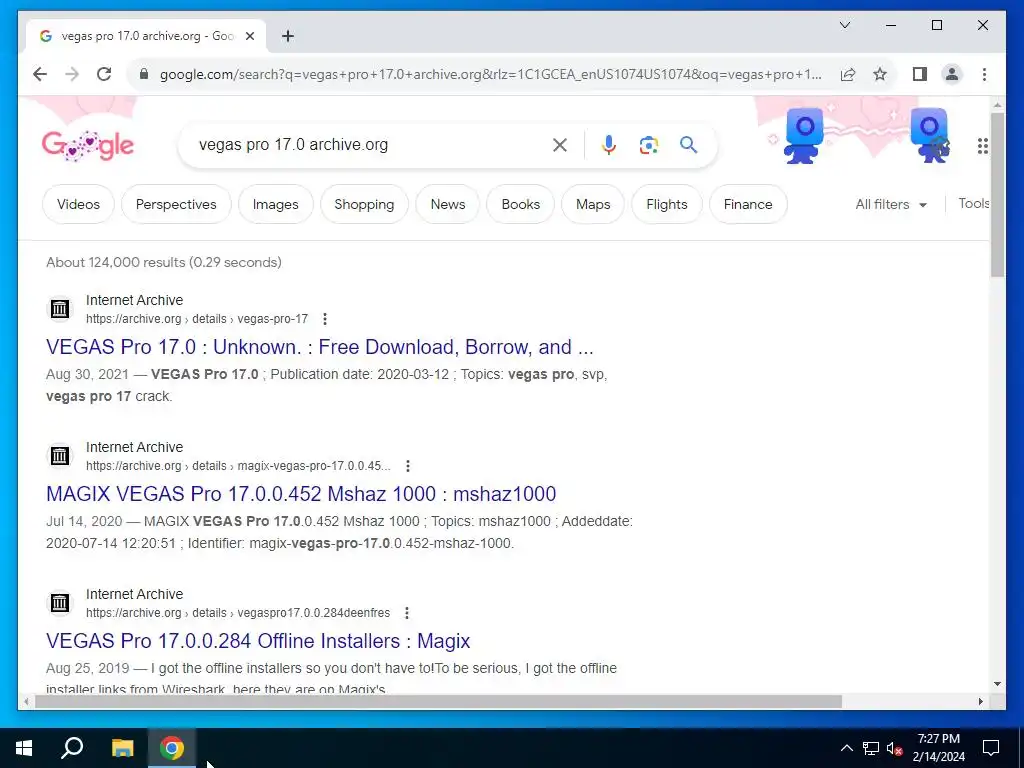
Task: Search by image with the Google Lens icon
Action: pyautogui.click(x=648, y=145)
